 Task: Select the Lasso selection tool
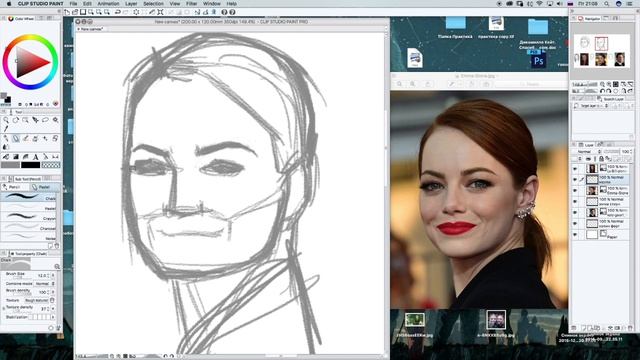point(45,120)
